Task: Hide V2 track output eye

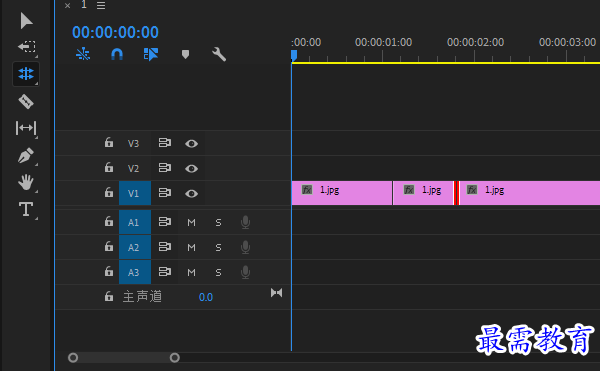Action: tap(192, 168)
